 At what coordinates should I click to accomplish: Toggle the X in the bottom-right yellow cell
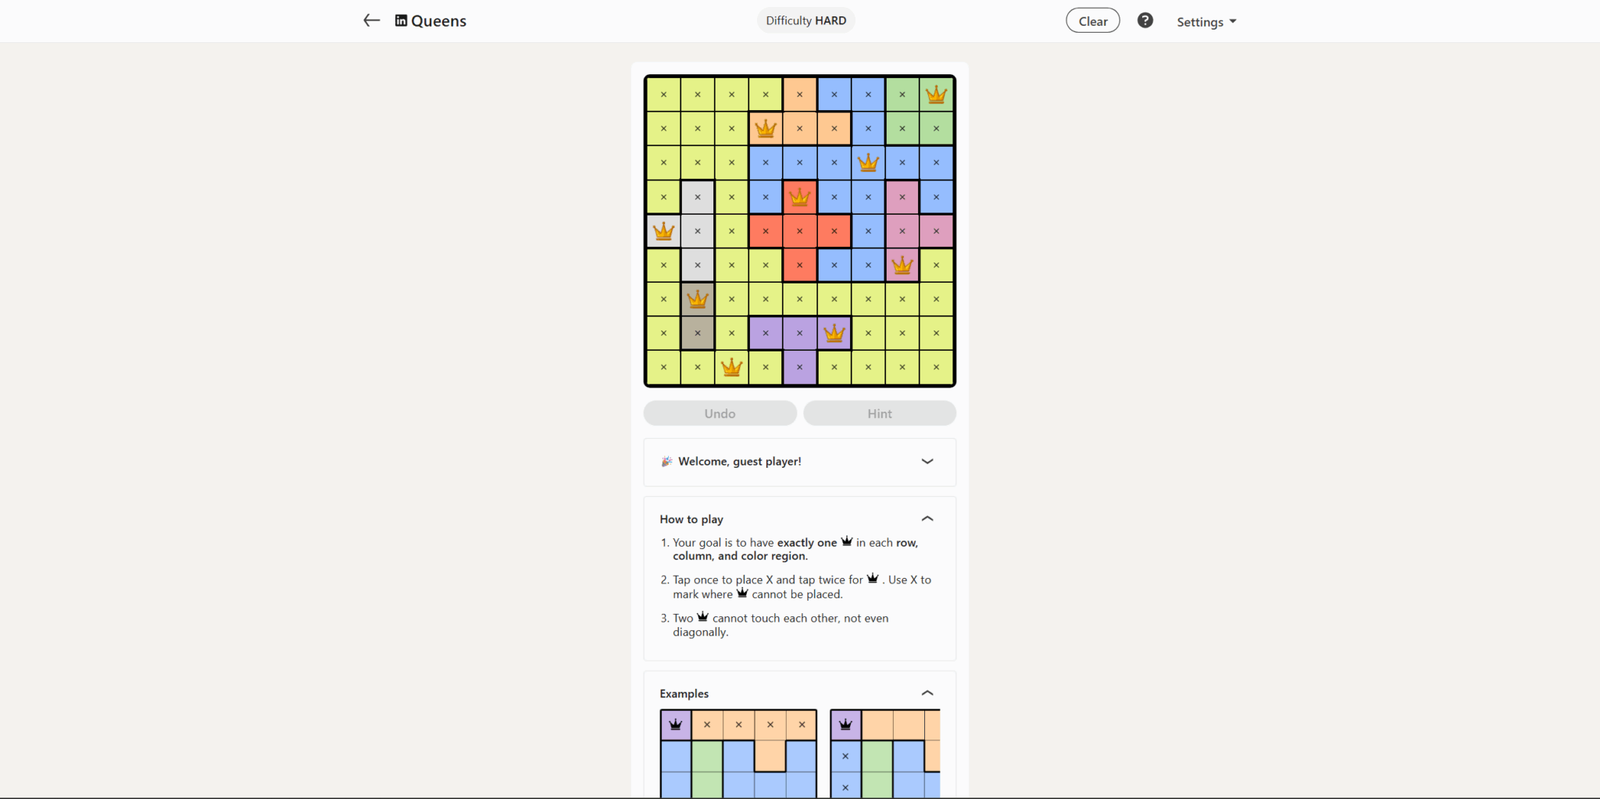tap(936, 367)
